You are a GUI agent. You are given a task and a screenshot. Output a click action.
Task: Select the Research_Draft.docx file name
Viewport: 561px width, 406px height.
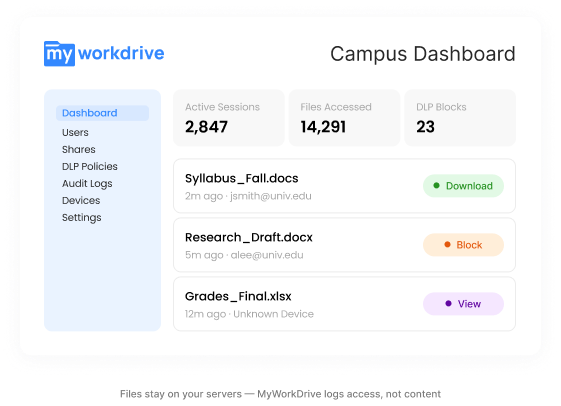pos(249,237)
